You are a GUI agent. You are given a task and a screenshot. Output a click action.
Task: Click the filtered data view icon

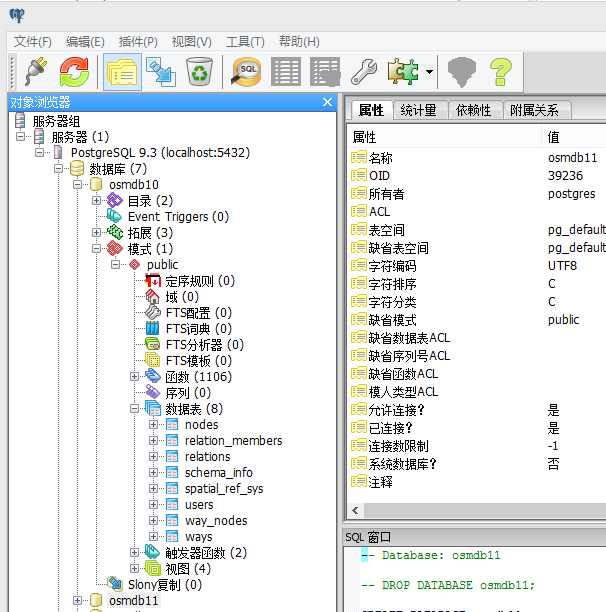(325, 71)
